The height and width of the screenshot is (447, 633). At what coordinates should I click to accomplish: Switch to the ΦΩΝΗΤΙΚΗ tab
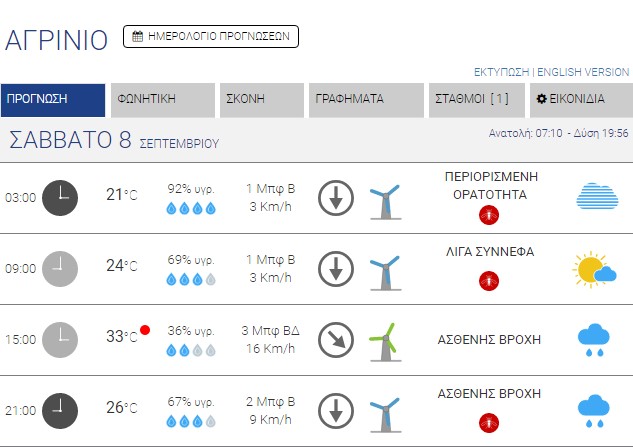(x=162, y=99)
